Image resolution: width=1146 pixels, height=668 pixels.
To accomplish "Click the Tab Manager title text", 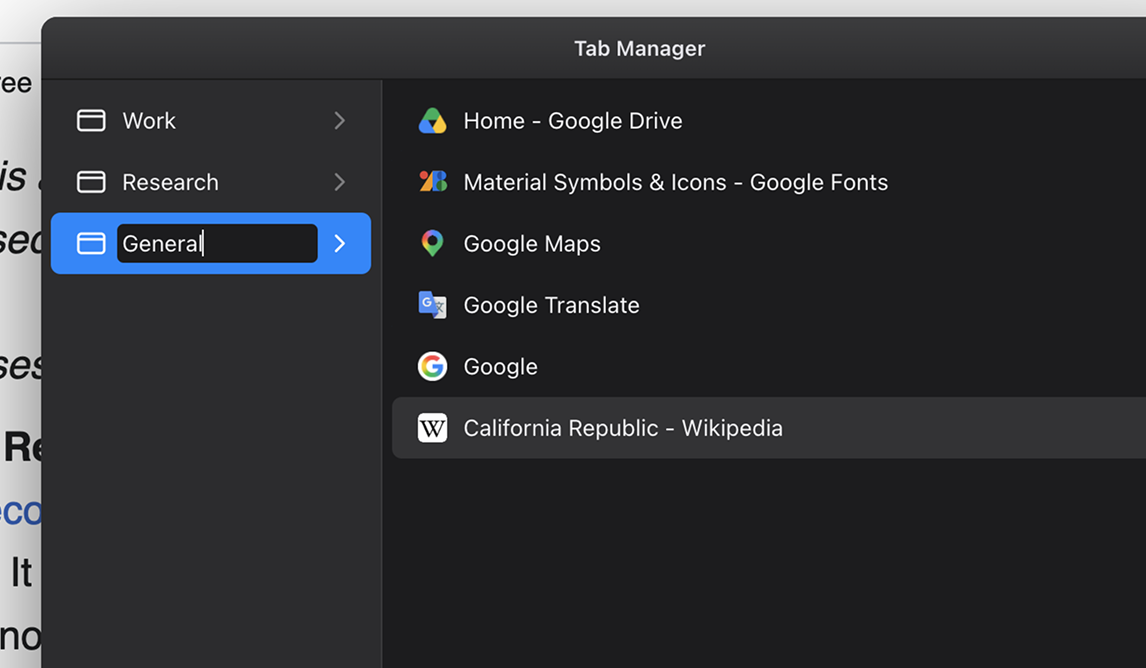I will tap(640, 48).
